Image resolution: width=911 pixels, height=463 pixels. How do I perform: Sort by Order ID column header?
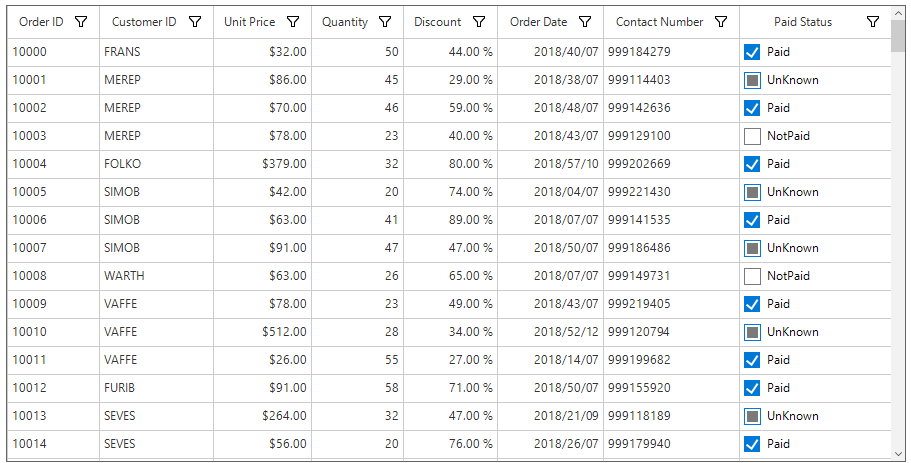coord(41,22)
